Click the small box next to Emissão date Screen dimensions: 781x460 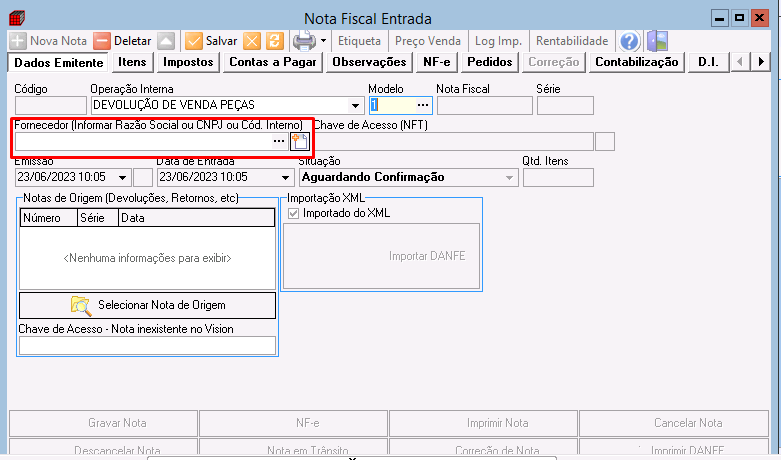(143, 178)
